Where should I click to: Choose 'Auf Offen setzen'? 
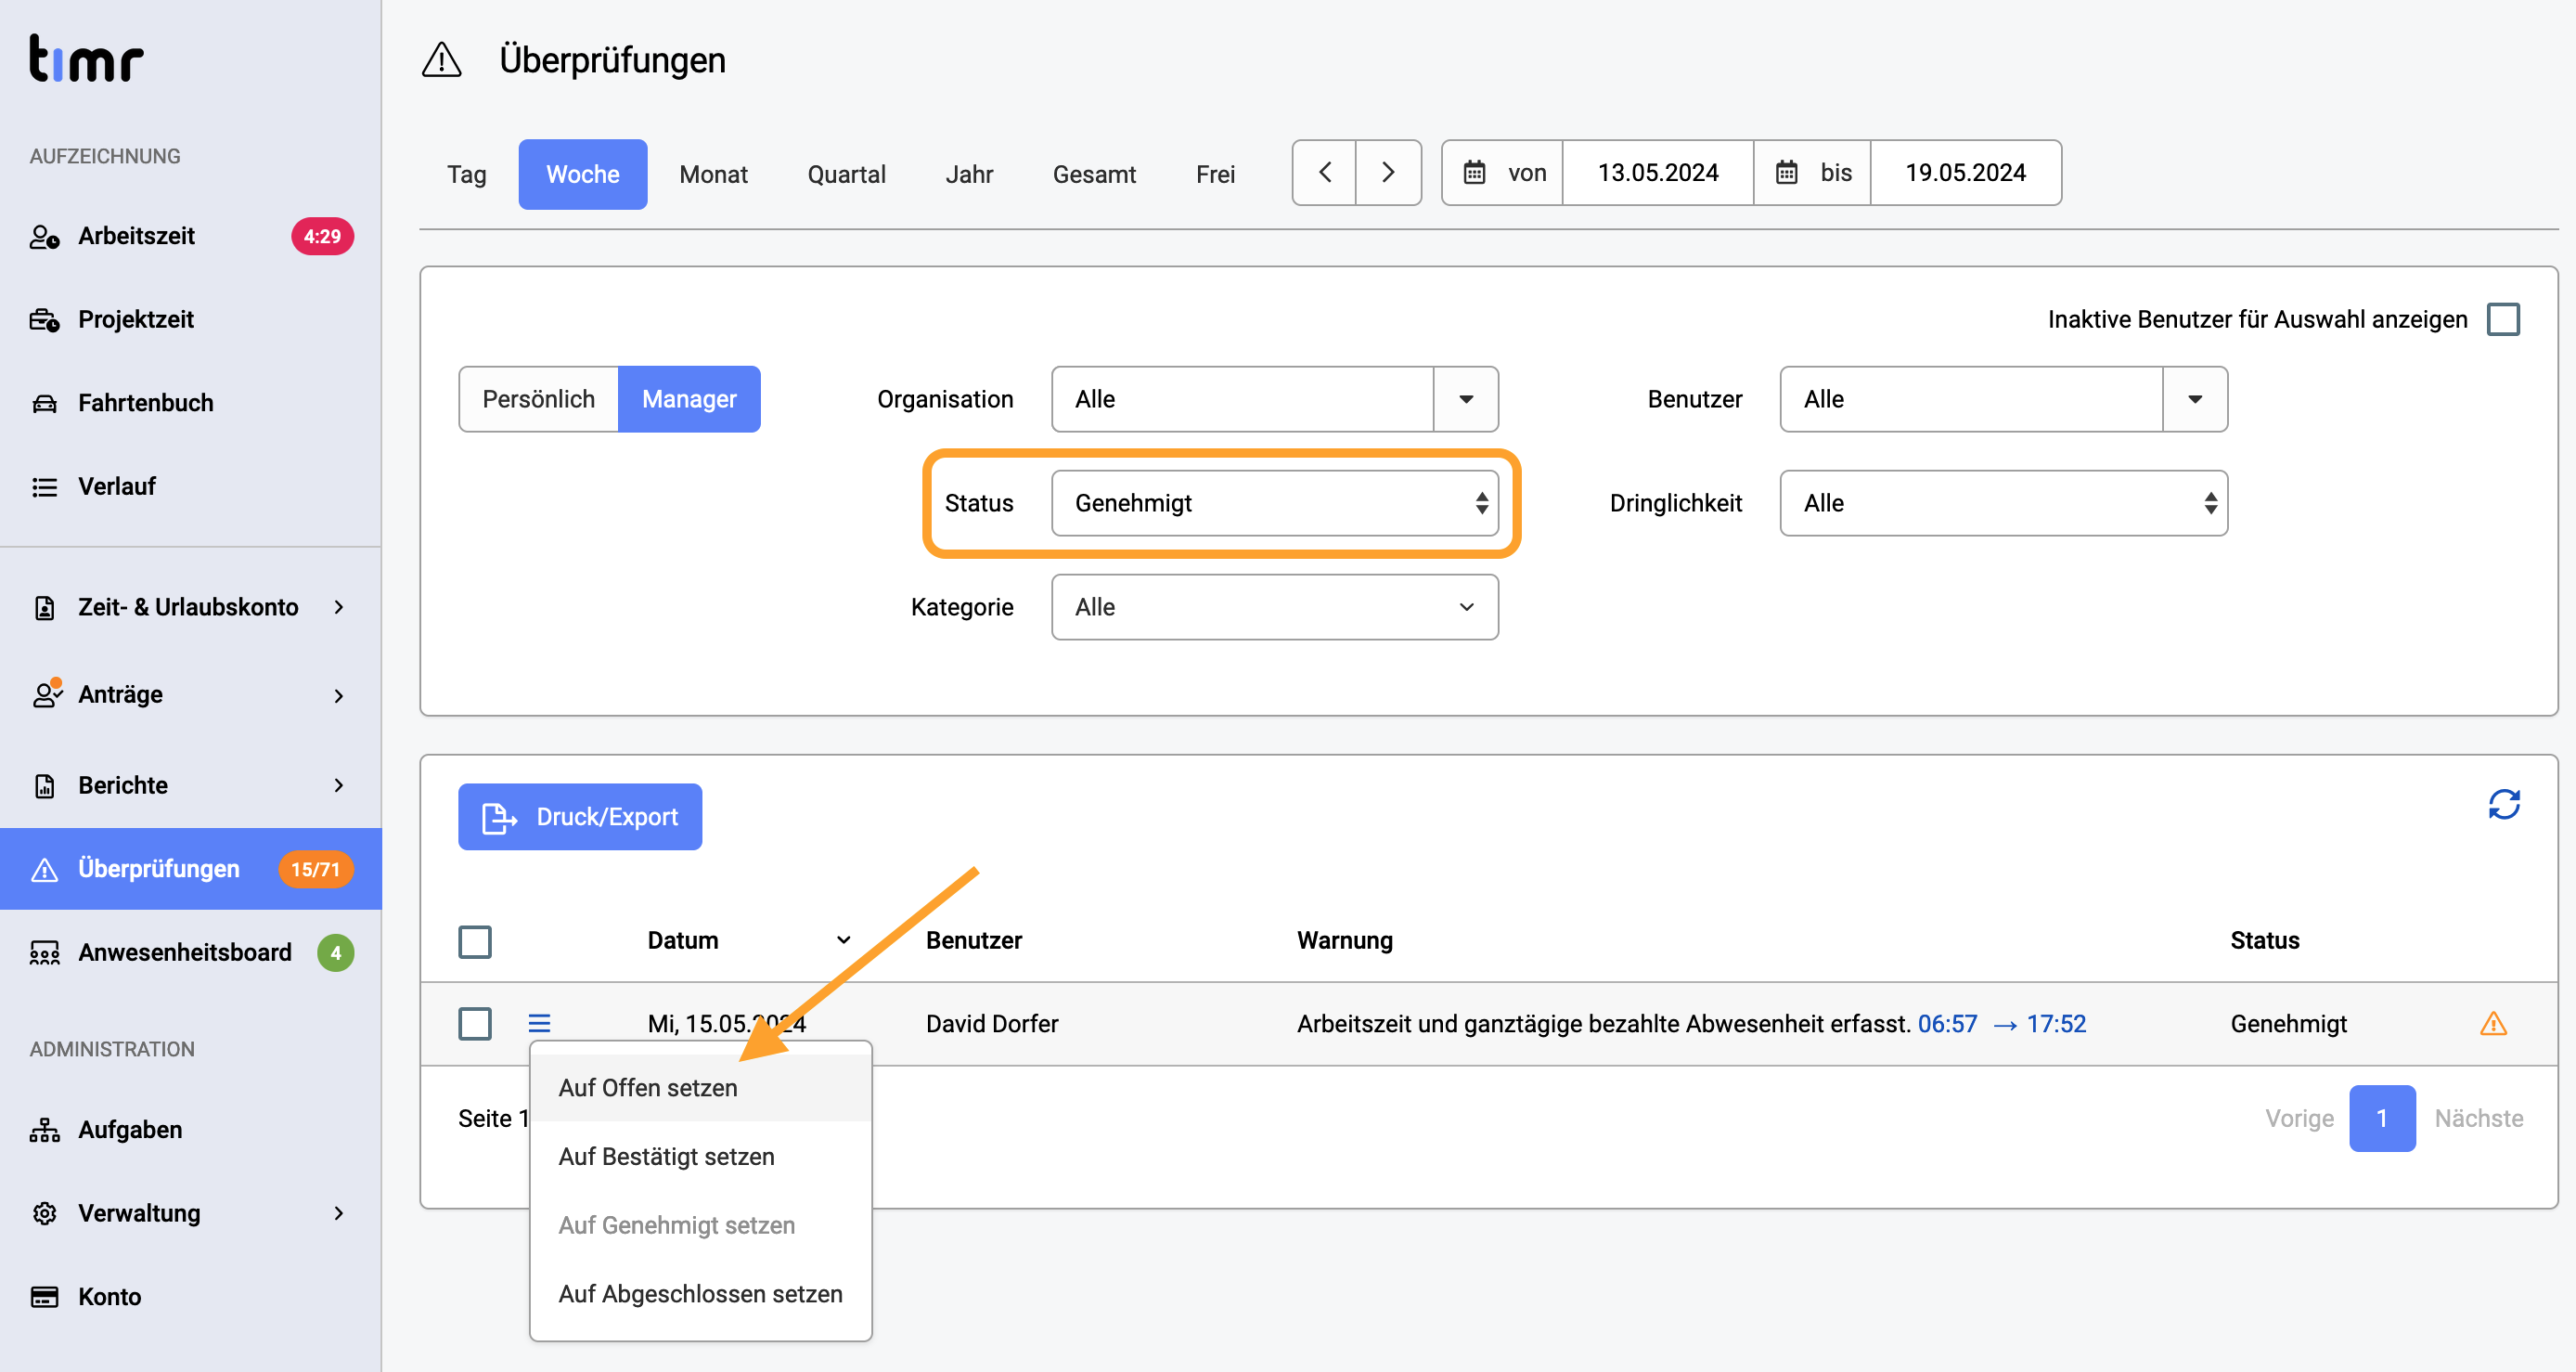[x=700, y=1087]
